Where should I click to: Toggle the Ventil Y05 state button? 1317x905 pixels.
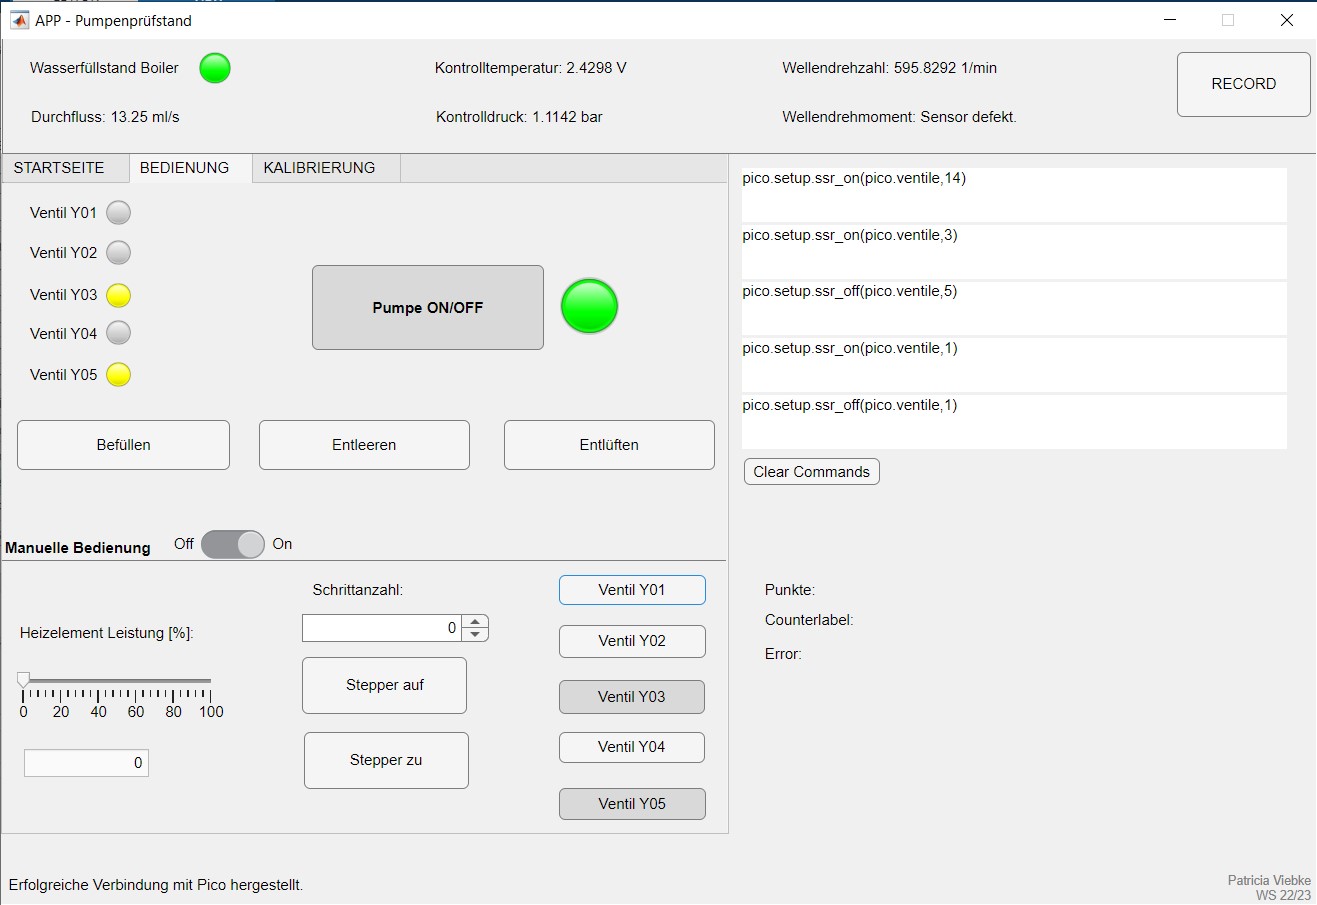(631, 804)
